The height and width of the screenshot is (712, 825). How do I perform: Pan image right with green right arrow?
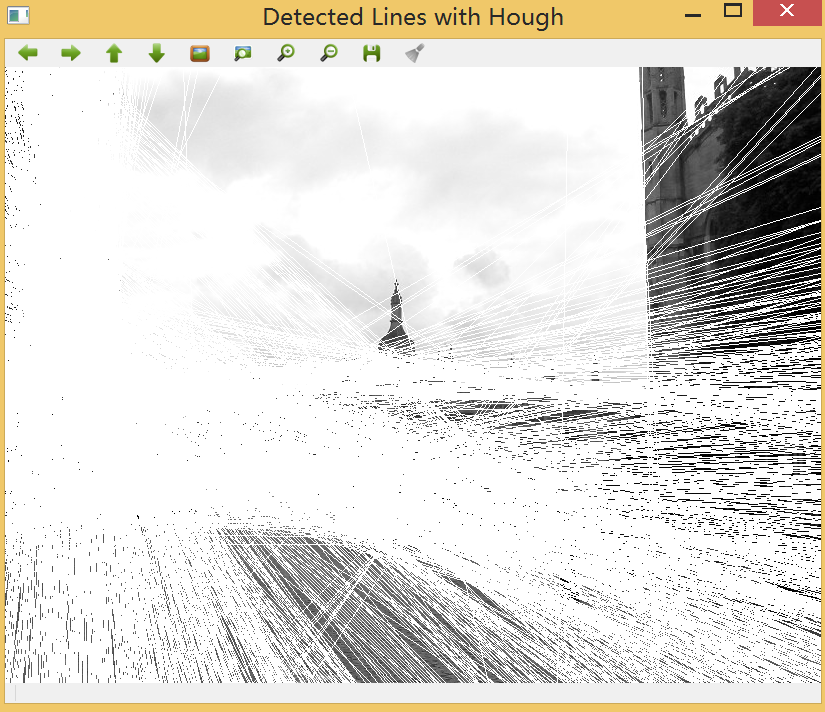point(71,53)
